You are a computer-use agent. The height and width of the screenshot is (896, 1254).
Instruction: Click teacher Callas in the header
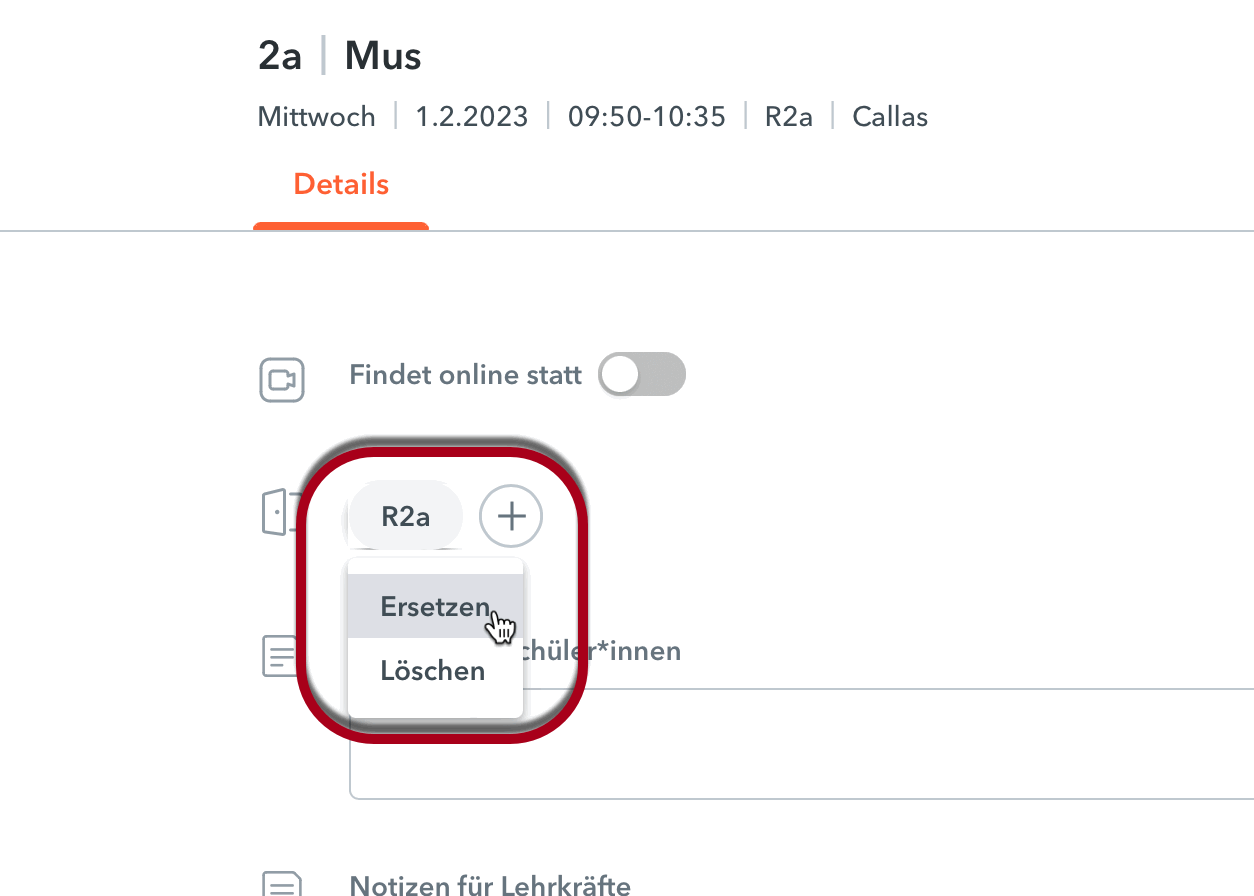pos(890,117)
